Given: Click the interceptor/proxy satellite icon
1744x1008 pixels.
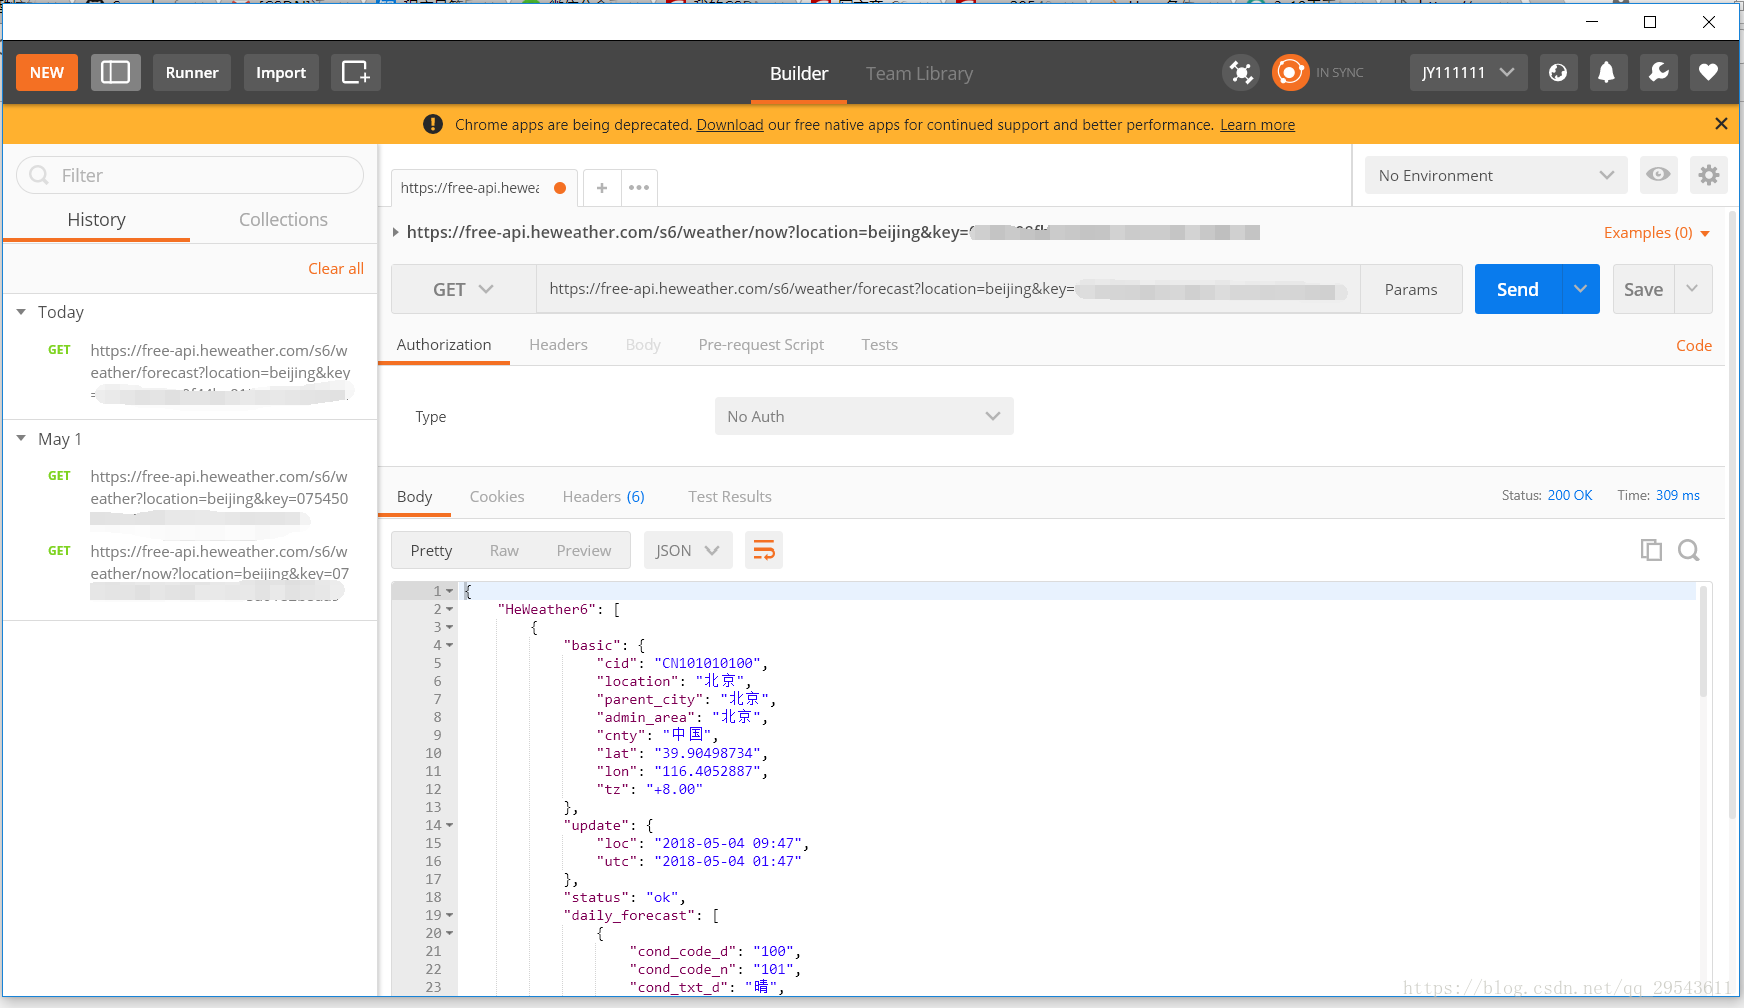Looking at the screenshot, I should tap(1241, 72).
